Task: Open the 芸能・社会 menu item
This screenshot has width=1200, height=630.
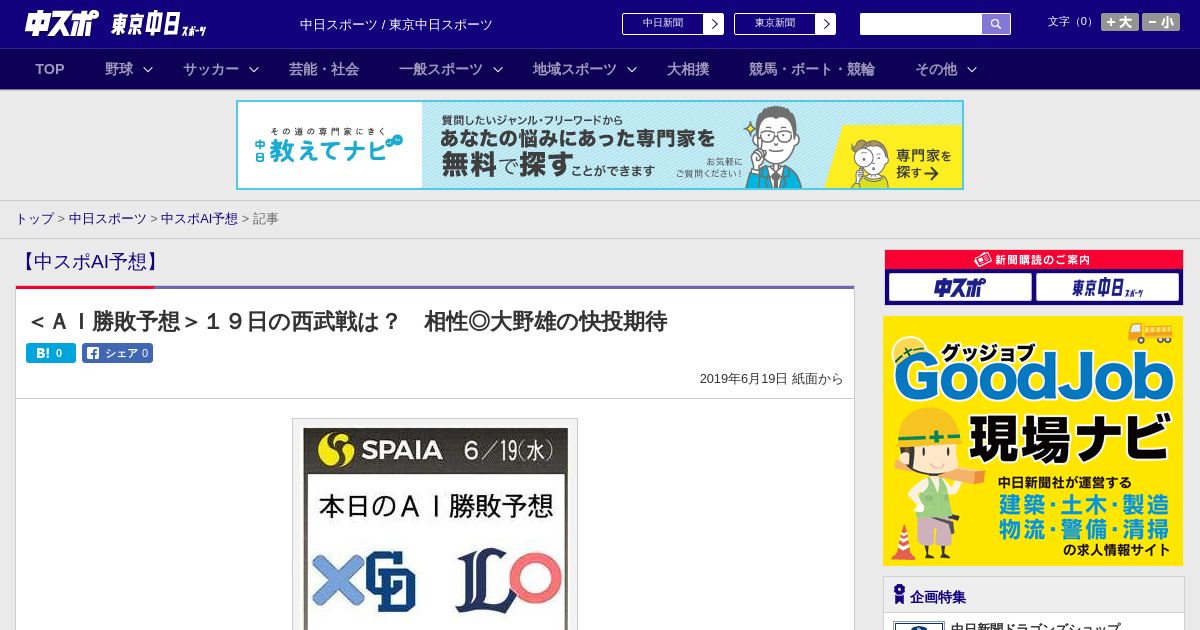Action: tap(324, 69)
